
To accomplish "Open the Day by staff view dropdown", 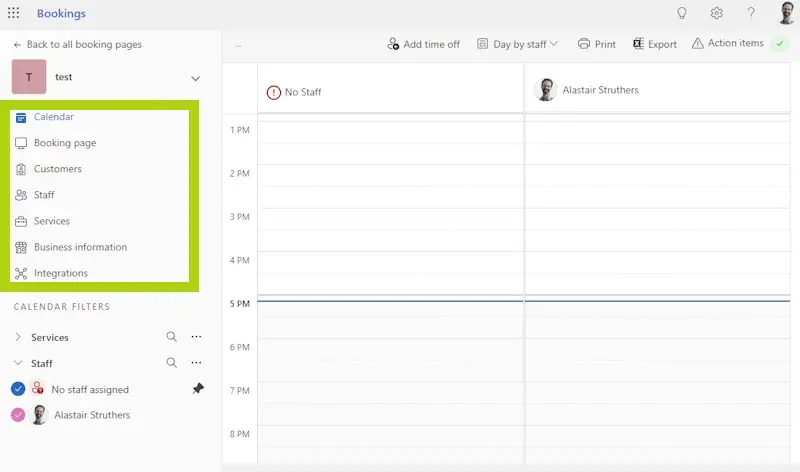I will pyautogui.click(x=517, y=44).
